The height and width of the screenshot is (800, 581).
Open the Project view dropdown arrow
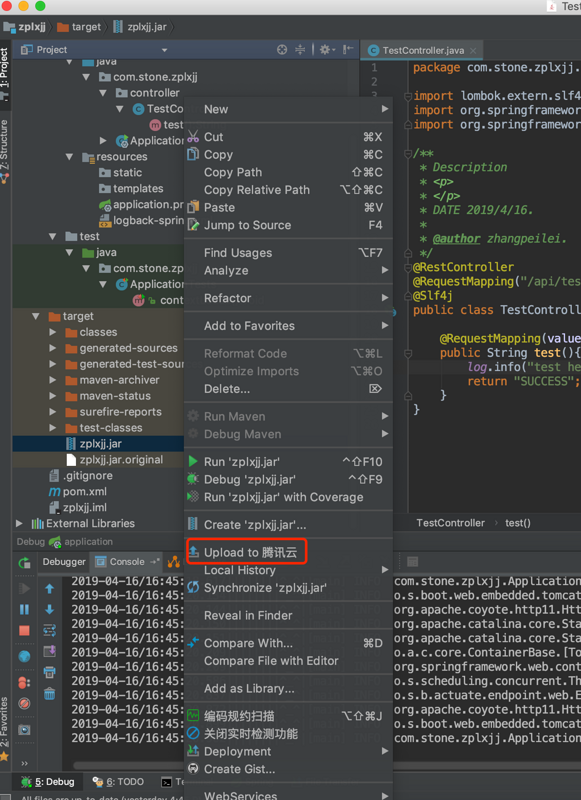(x=164, y=50)
